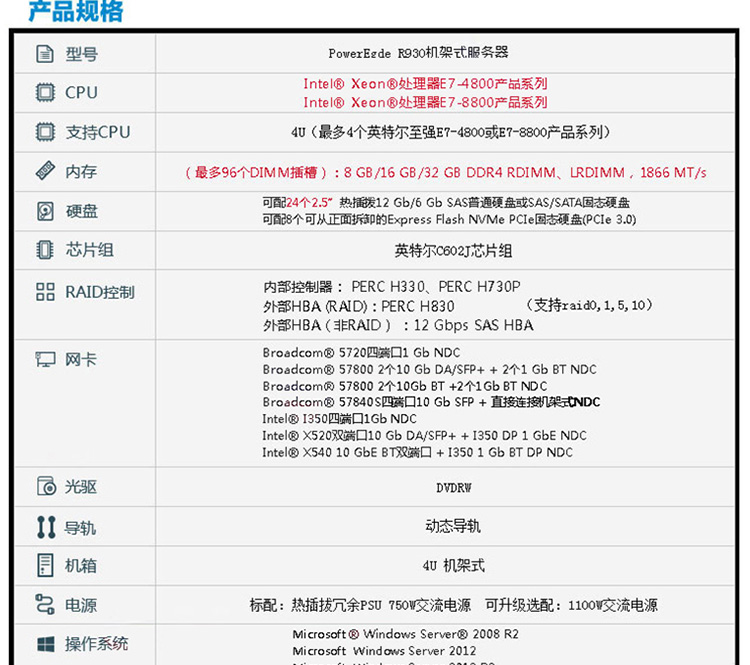Click Microsoft Windows Server 2012 line

tap(384, 651)
